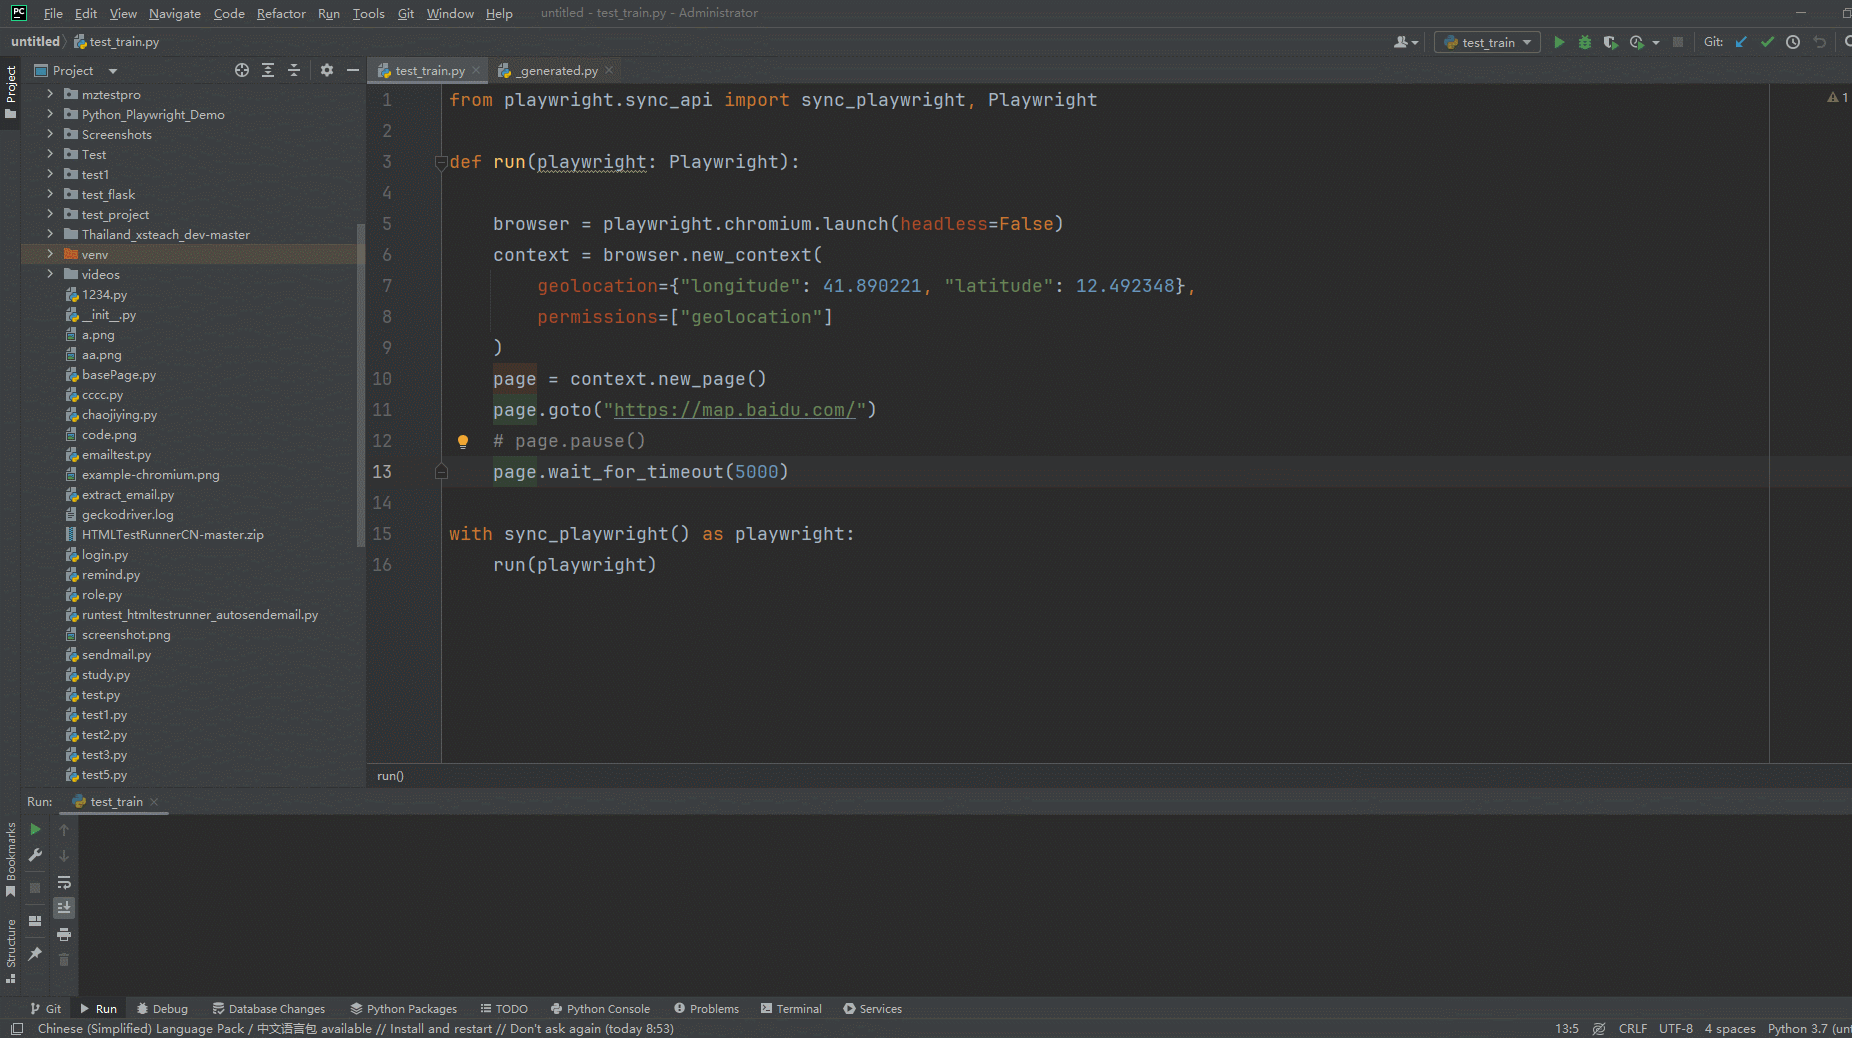1852x1038 pixels.
Task: Expand the Python_Playwright_Demo folder
Action: click(x=50, y=115)
